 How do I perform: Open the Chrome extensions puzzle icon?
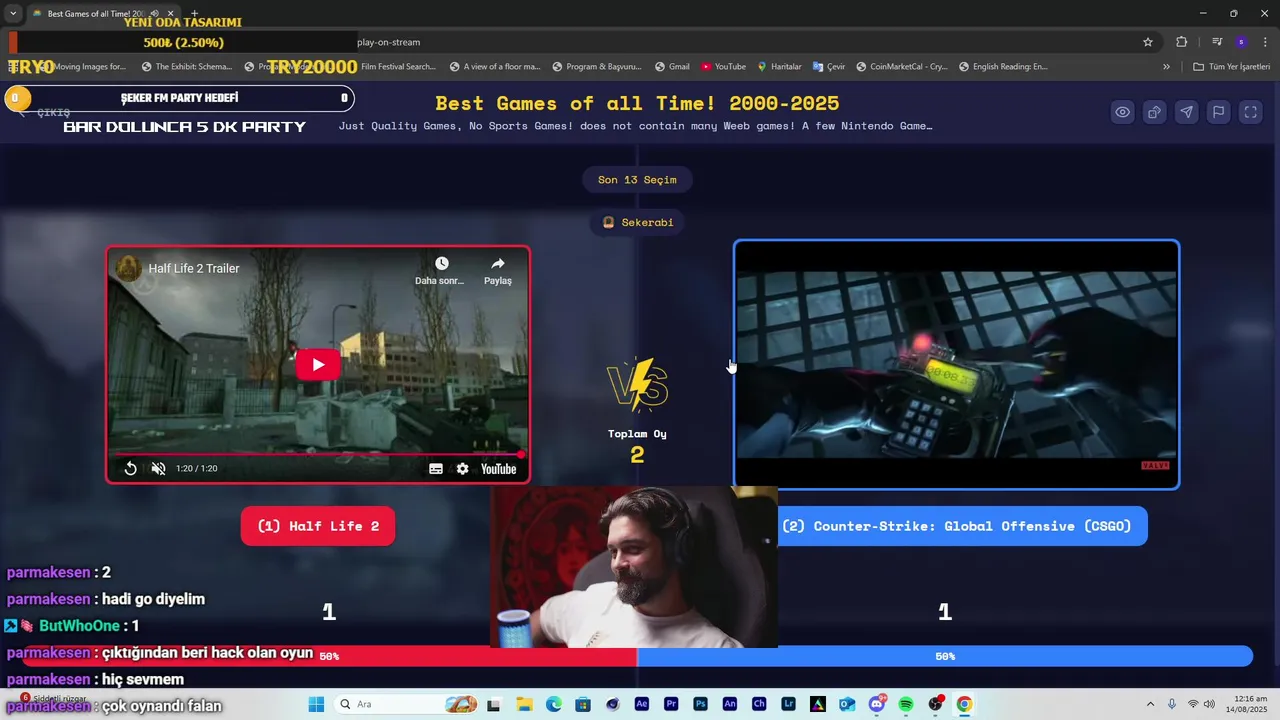(1181, 42)
